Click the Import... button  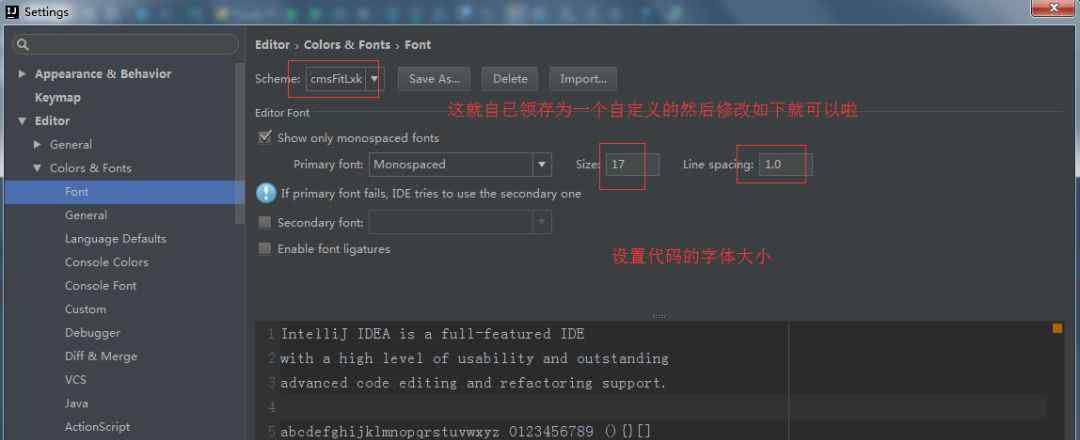click(x=583, y=79)
